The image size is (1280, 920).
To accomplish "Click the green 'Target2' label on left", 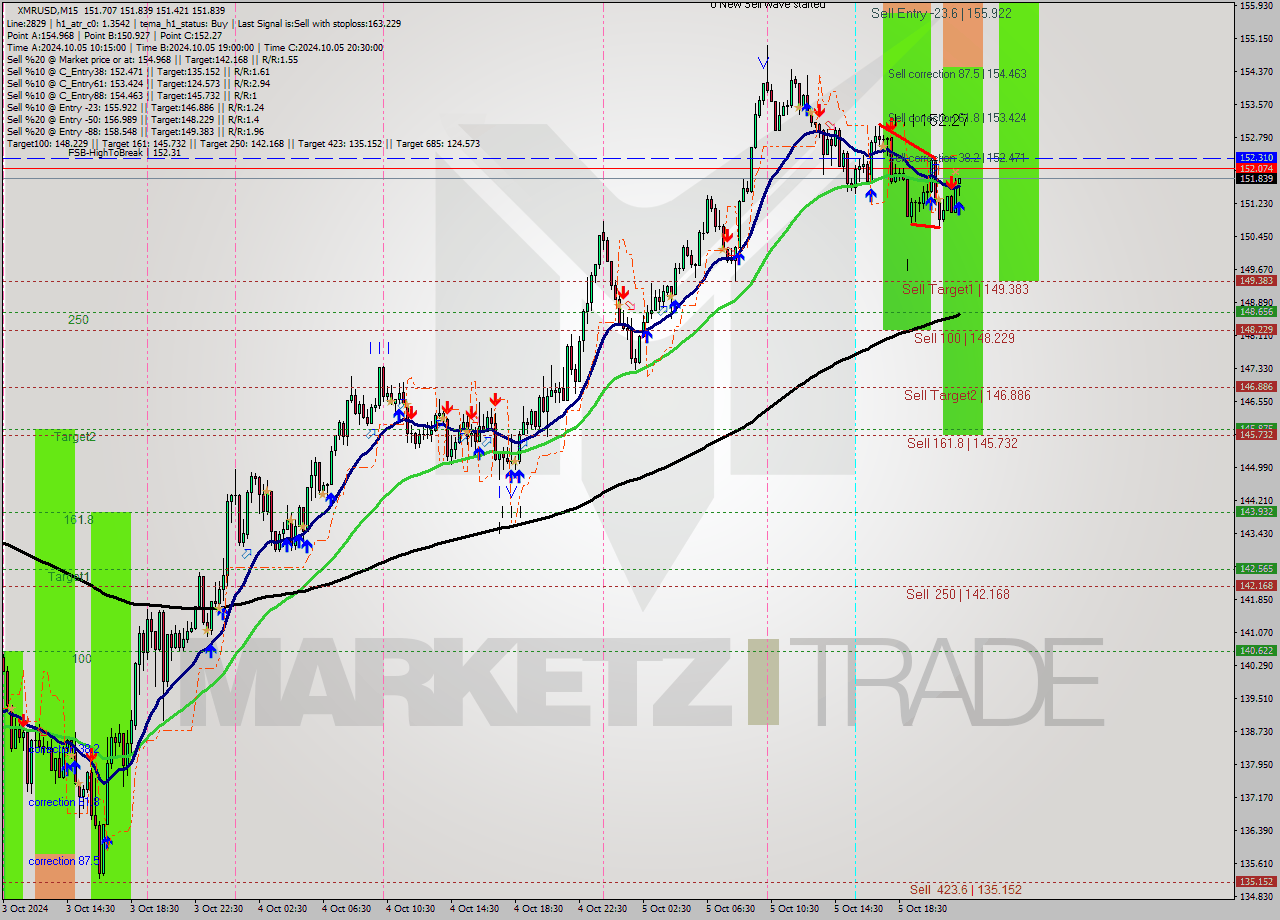I will [x=75, y=437].
